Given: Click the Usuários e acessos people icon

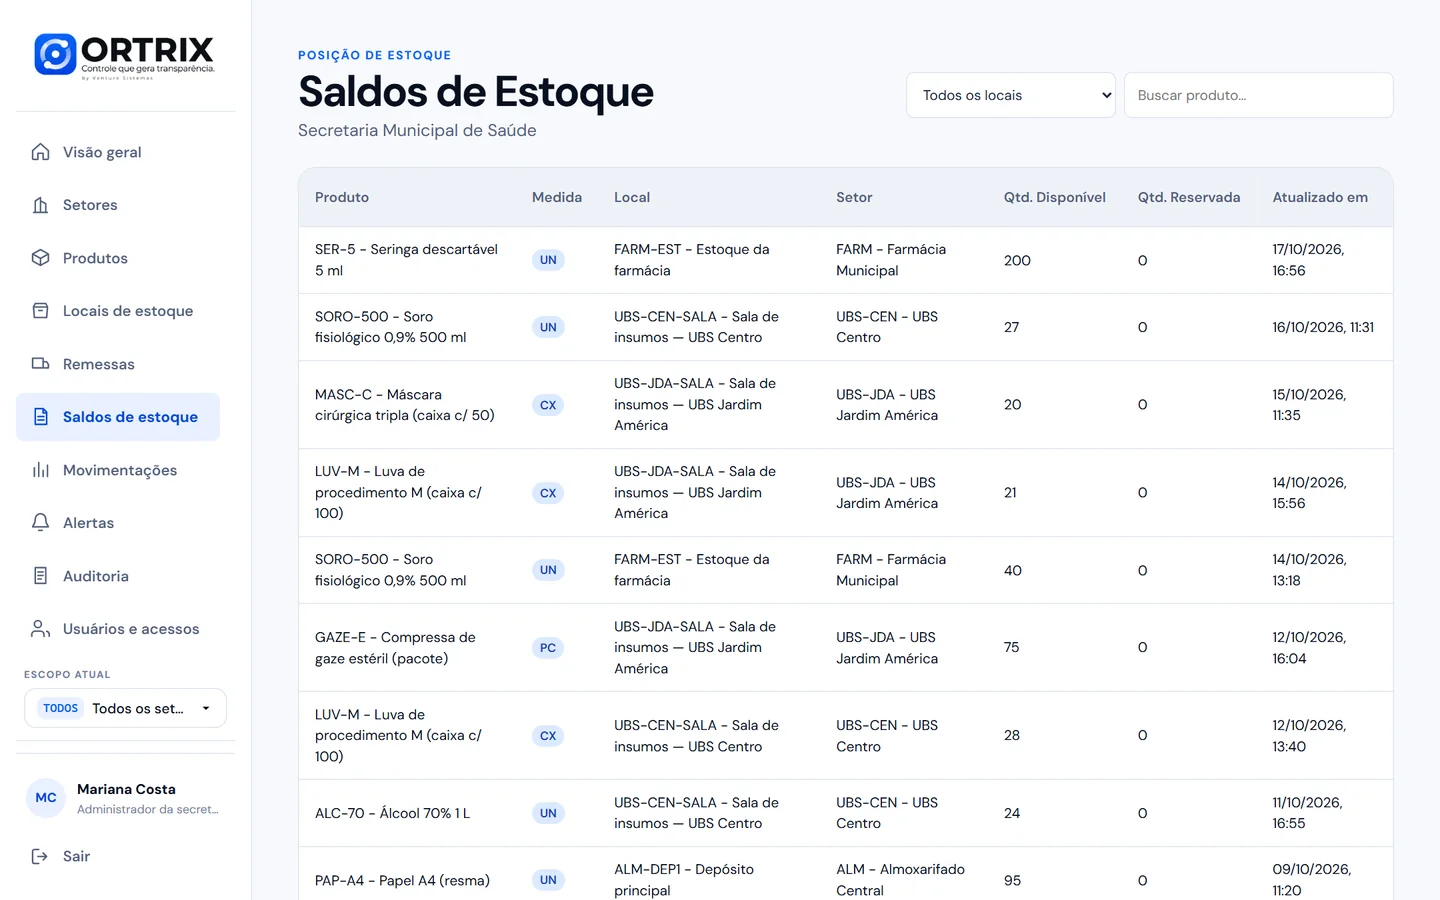Looking at the screenshot, I should (40, 629).
